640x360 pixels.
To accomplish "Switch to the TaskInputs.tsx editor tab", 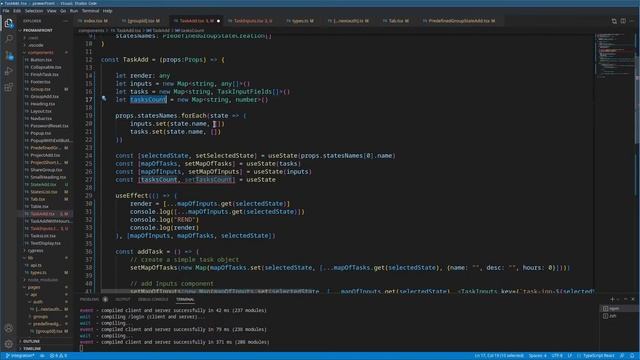I will [253, 21].
